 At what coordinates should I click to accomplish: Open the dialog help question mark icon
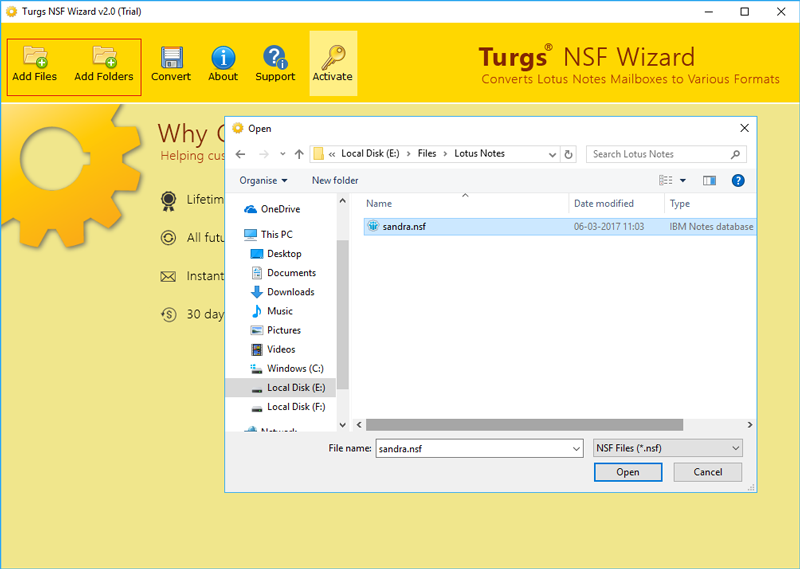(x=738, y=181)
